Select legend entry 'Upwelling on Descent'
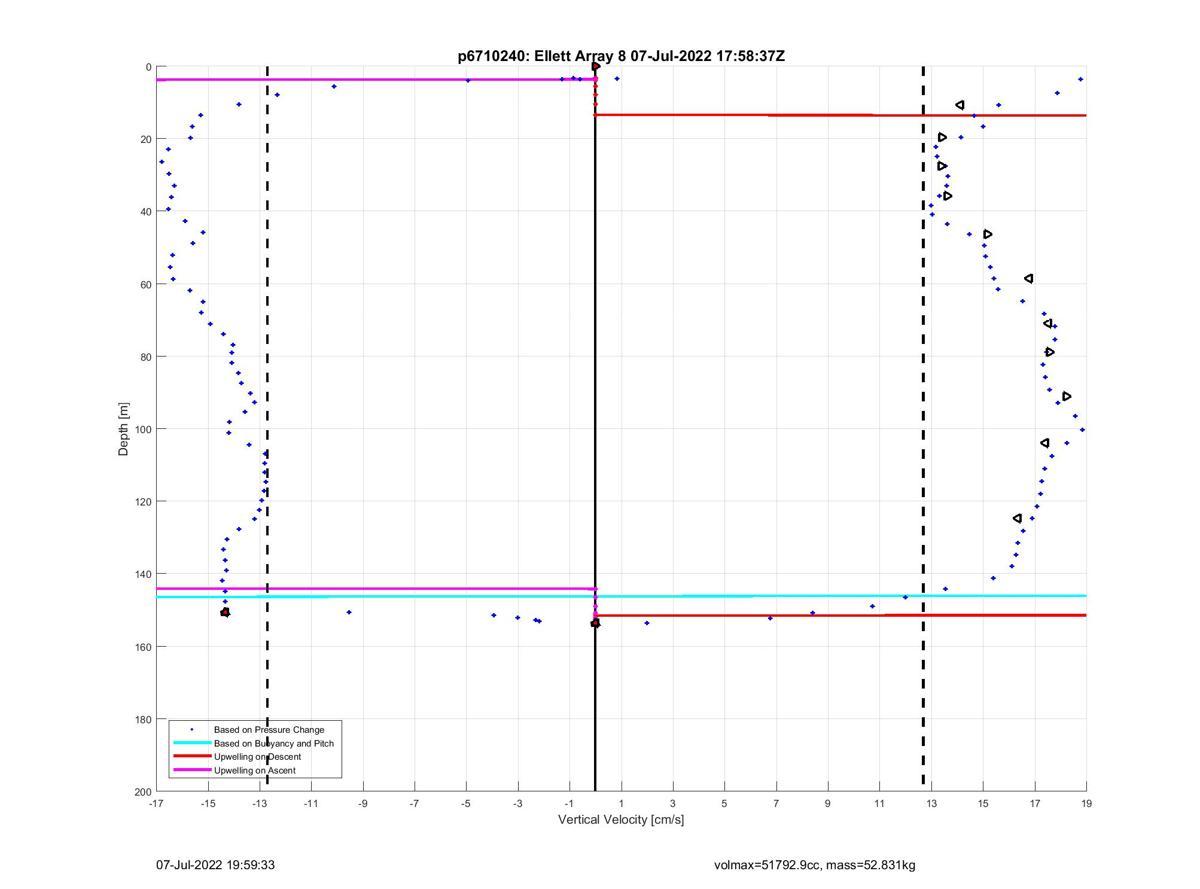Image resolution: width=1200 pixels, height=889 pixels. pyautogui.click(x=257, y=757)
